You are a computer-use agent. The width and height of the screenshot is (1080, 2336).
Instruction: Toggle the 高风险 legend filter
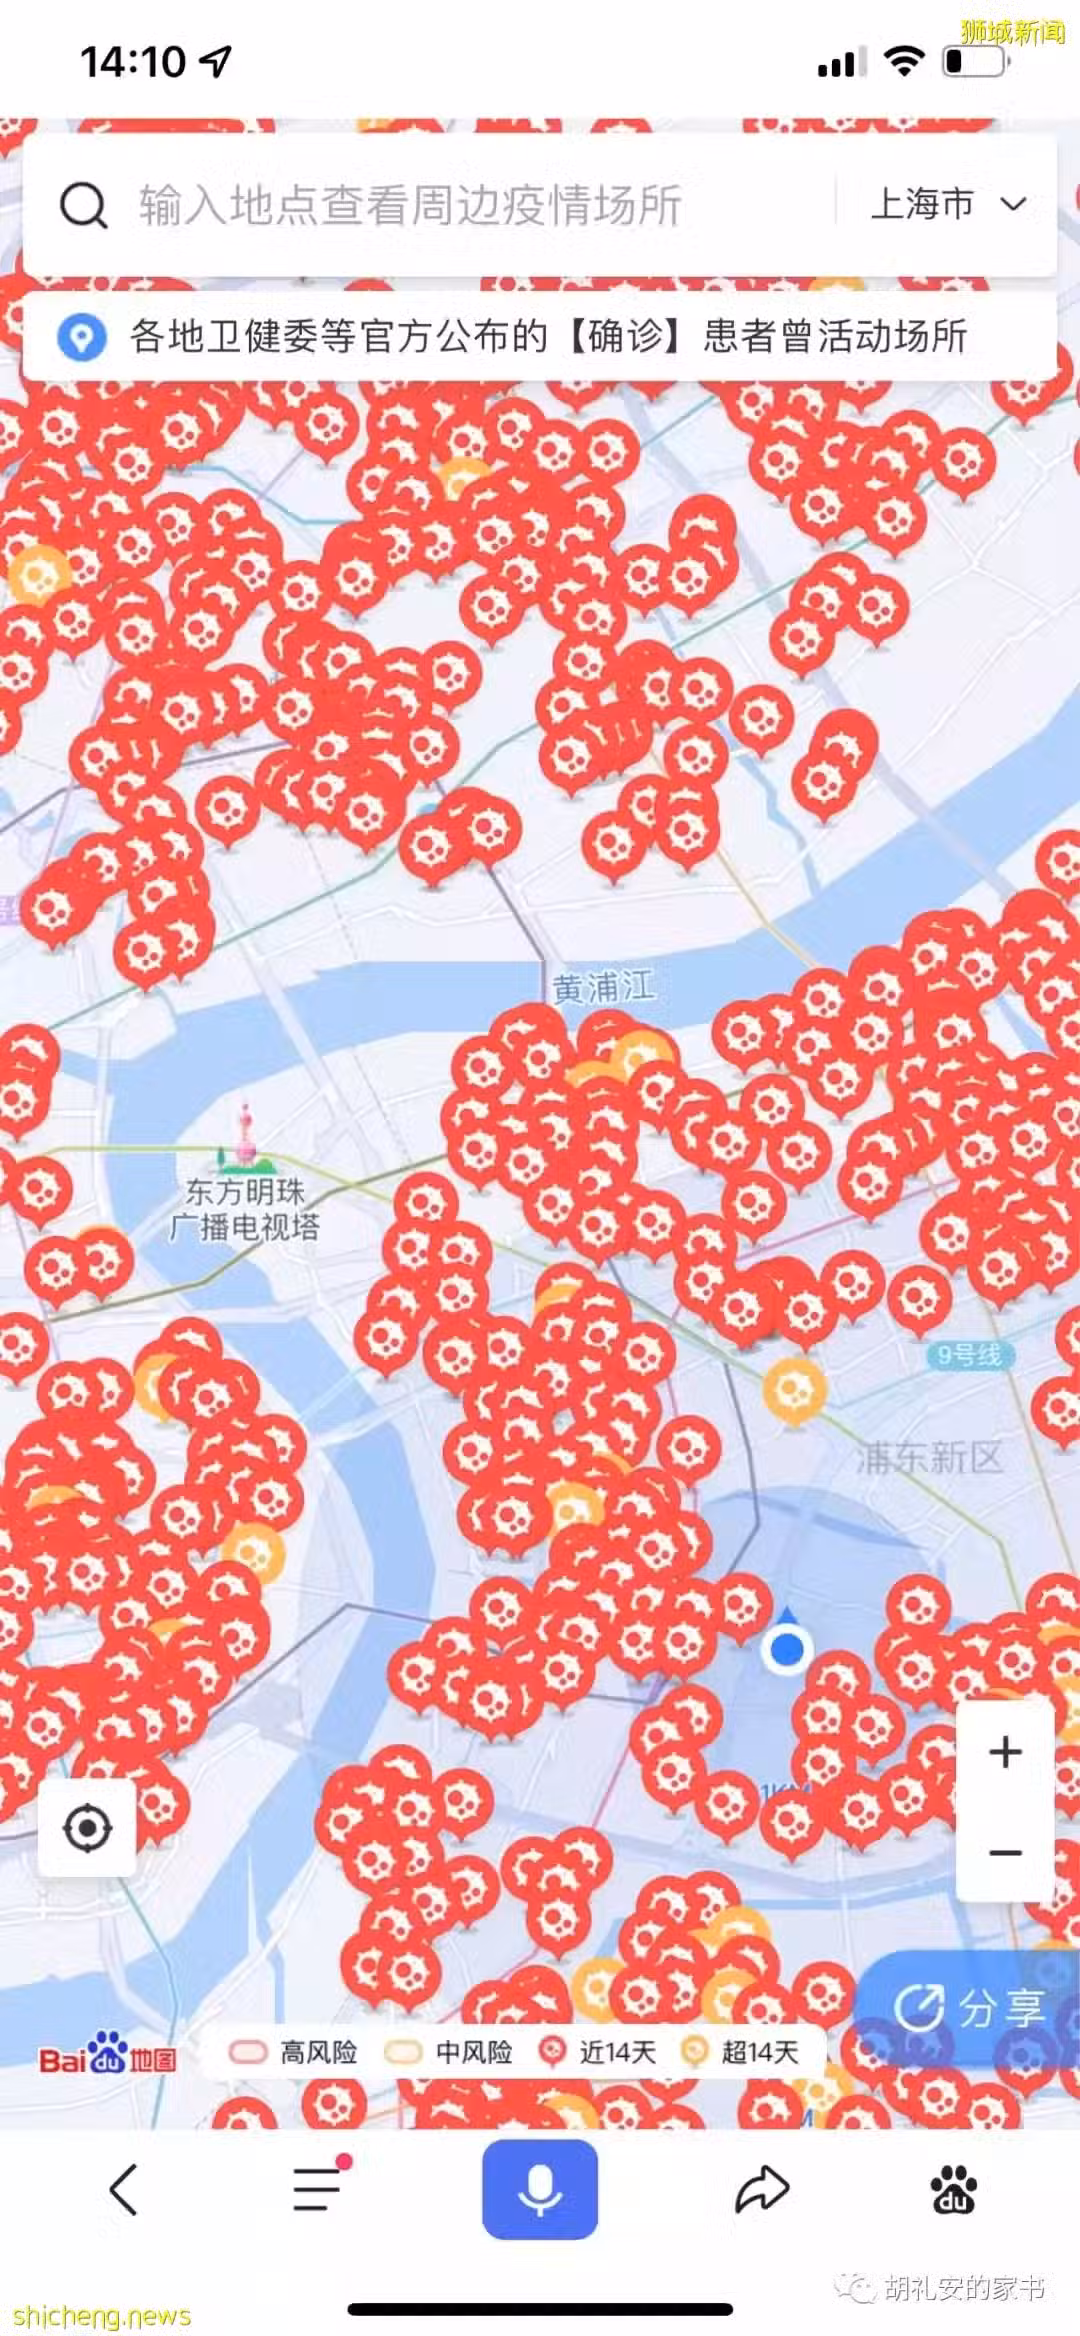(x=293, y=2053)
